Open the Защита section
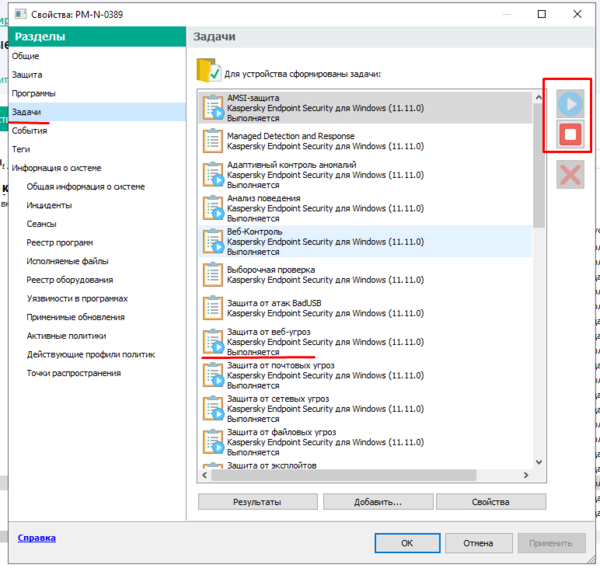The image size is (600, 568). click(x=27, y=75)
